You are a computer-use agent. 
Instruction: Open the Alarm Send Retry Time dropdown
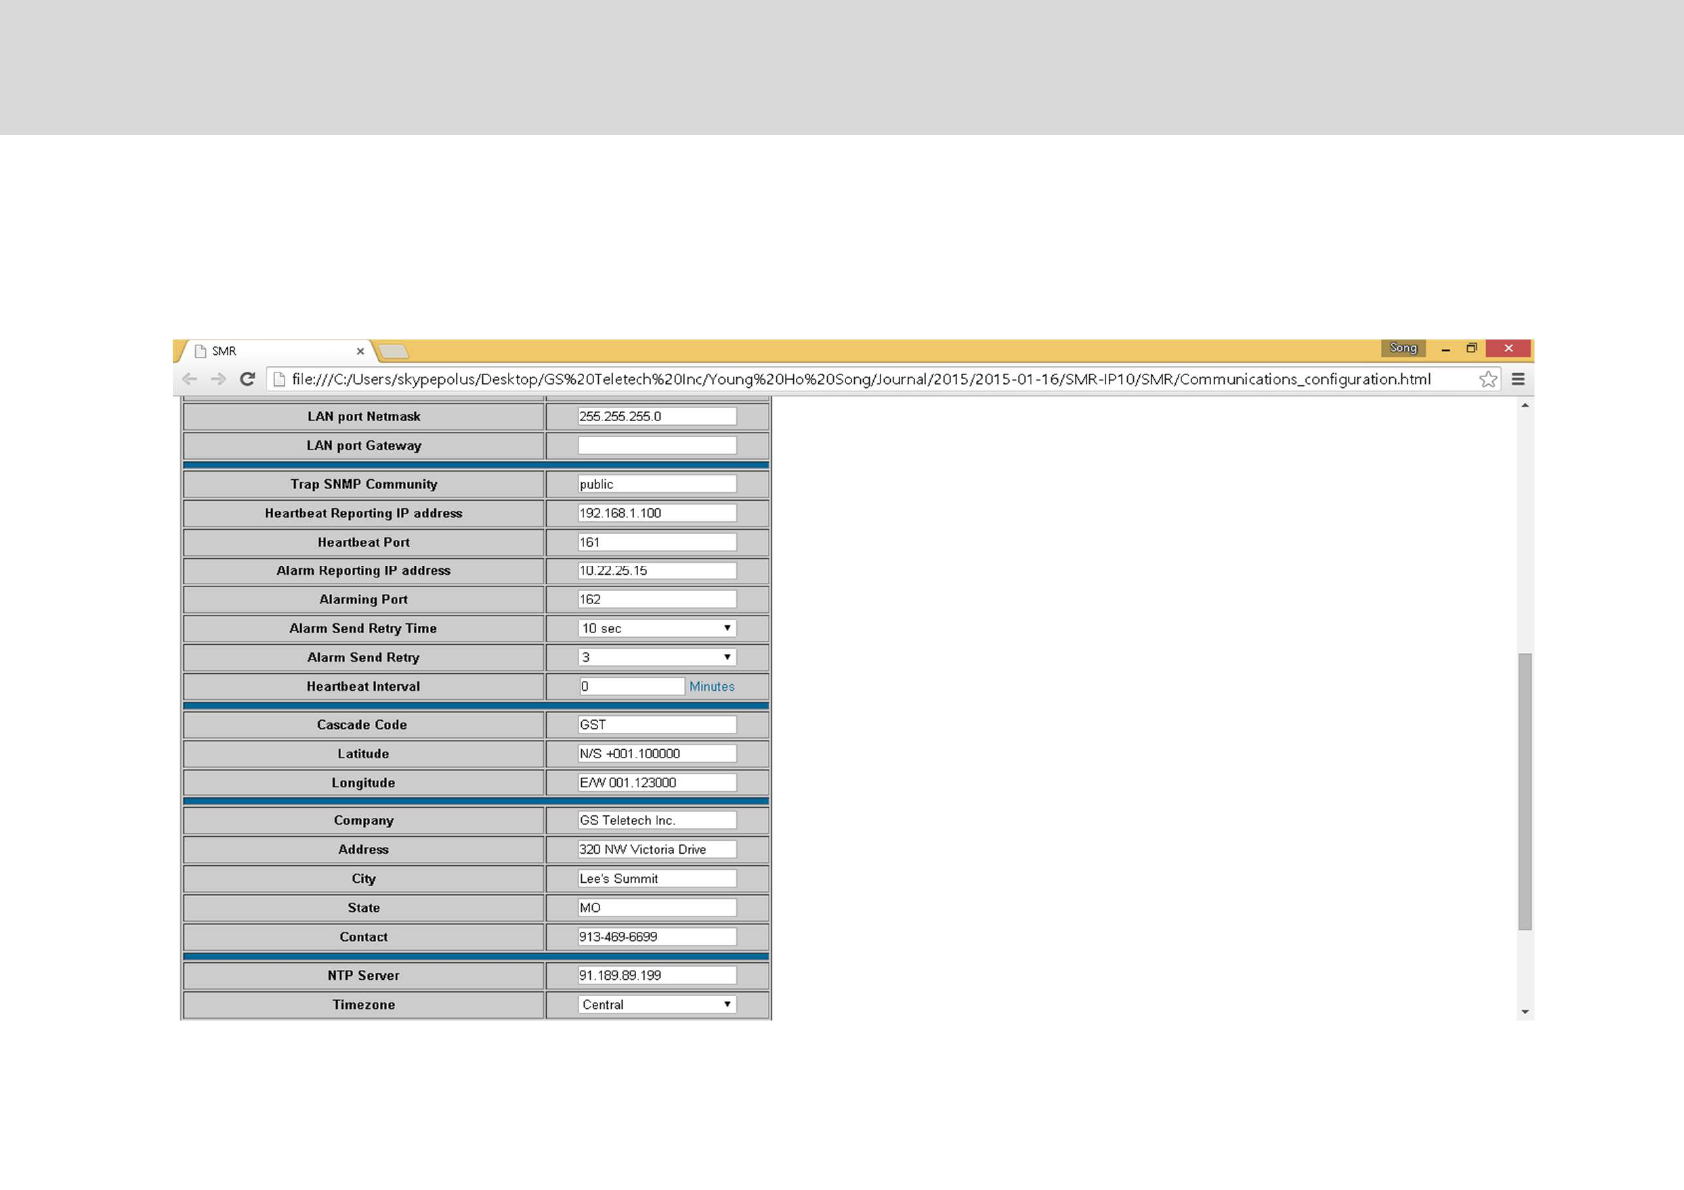[657, 628]
